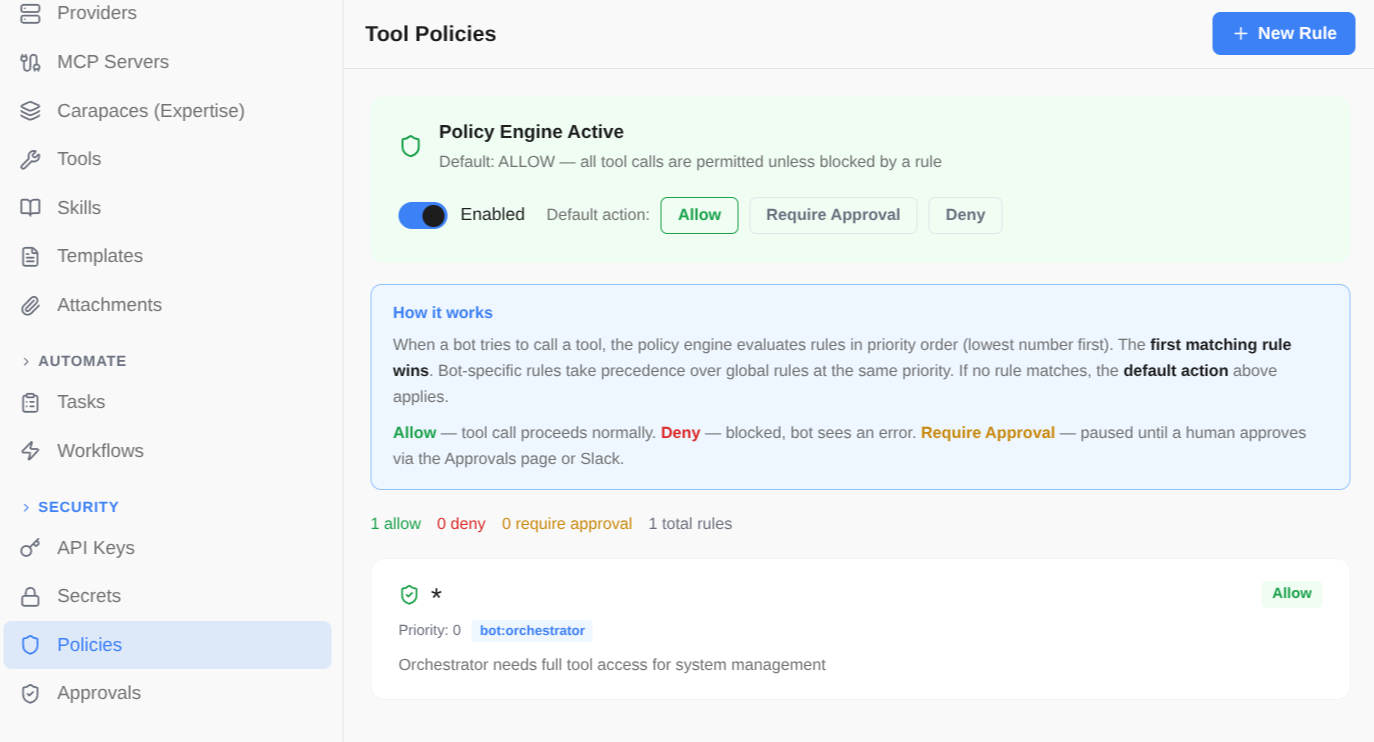Click the bot:orchestrator tag on the rule

(532, 630)
